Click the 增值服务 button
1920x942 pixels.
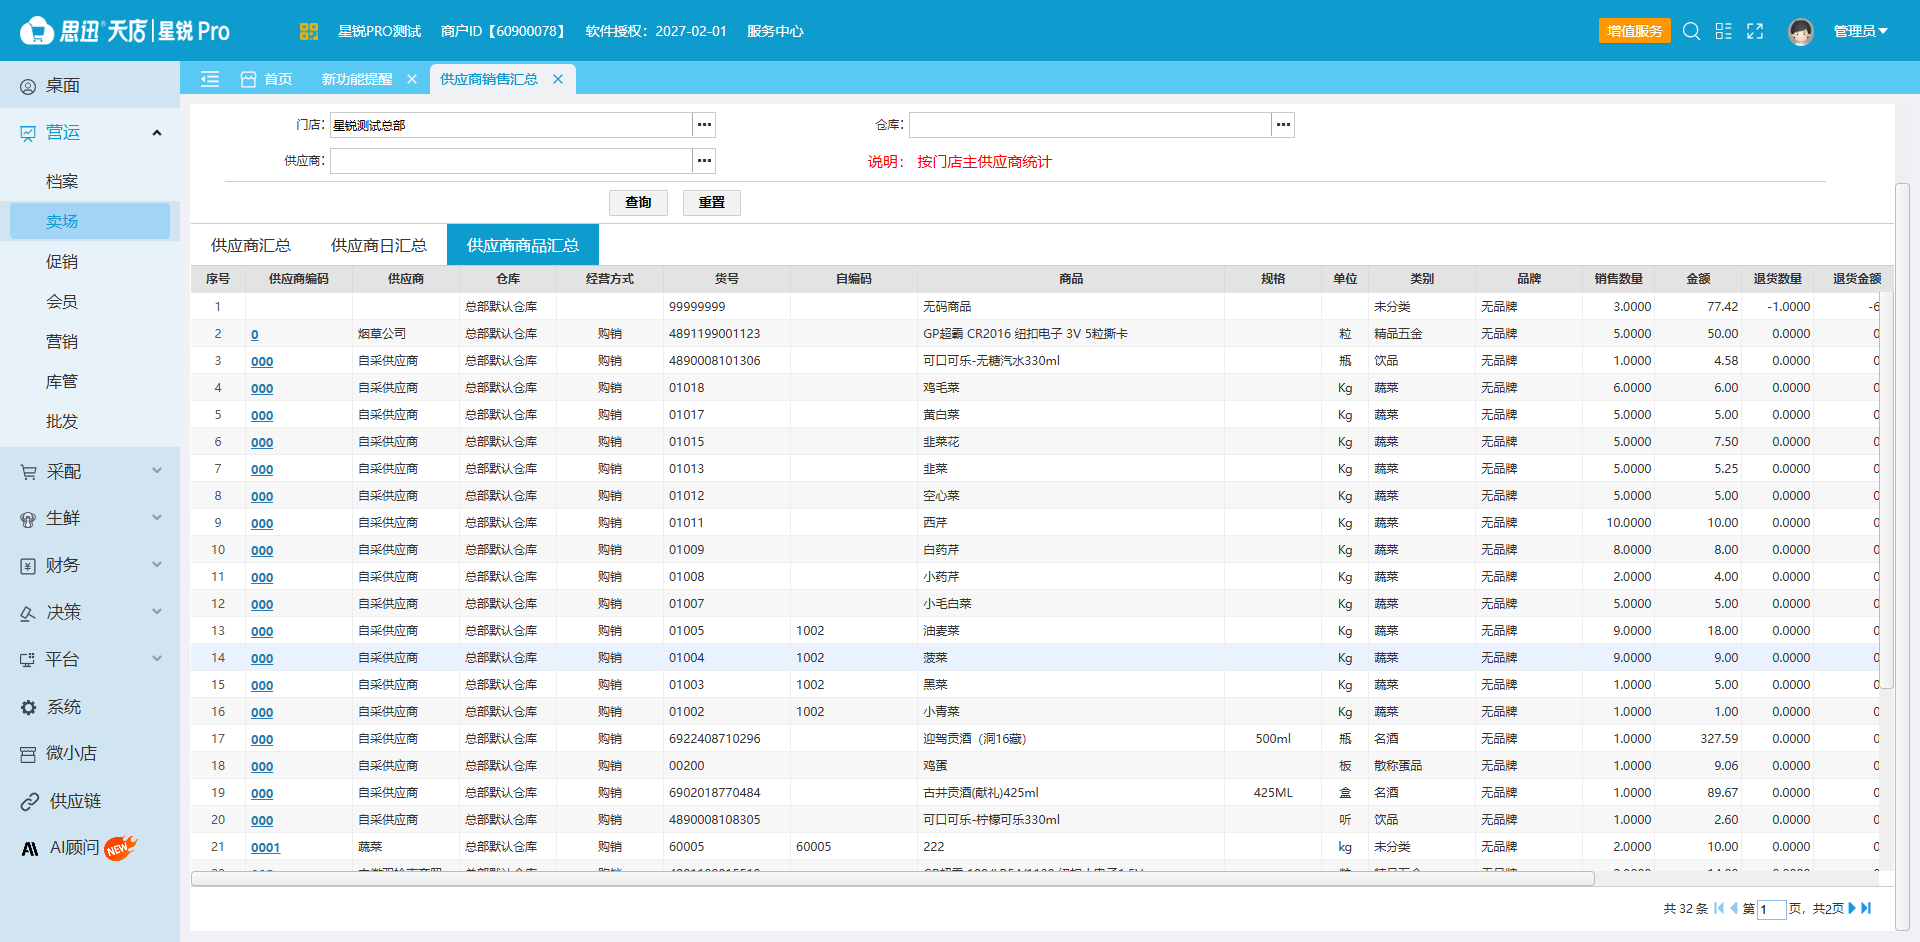click(x=1634, y=31)
